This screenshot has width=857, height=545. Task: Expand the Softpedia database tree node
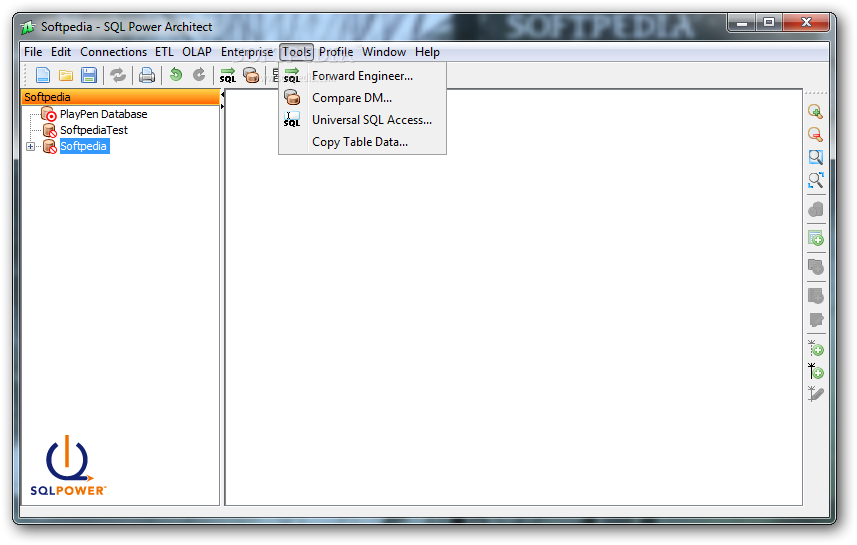tap(31, 146)
